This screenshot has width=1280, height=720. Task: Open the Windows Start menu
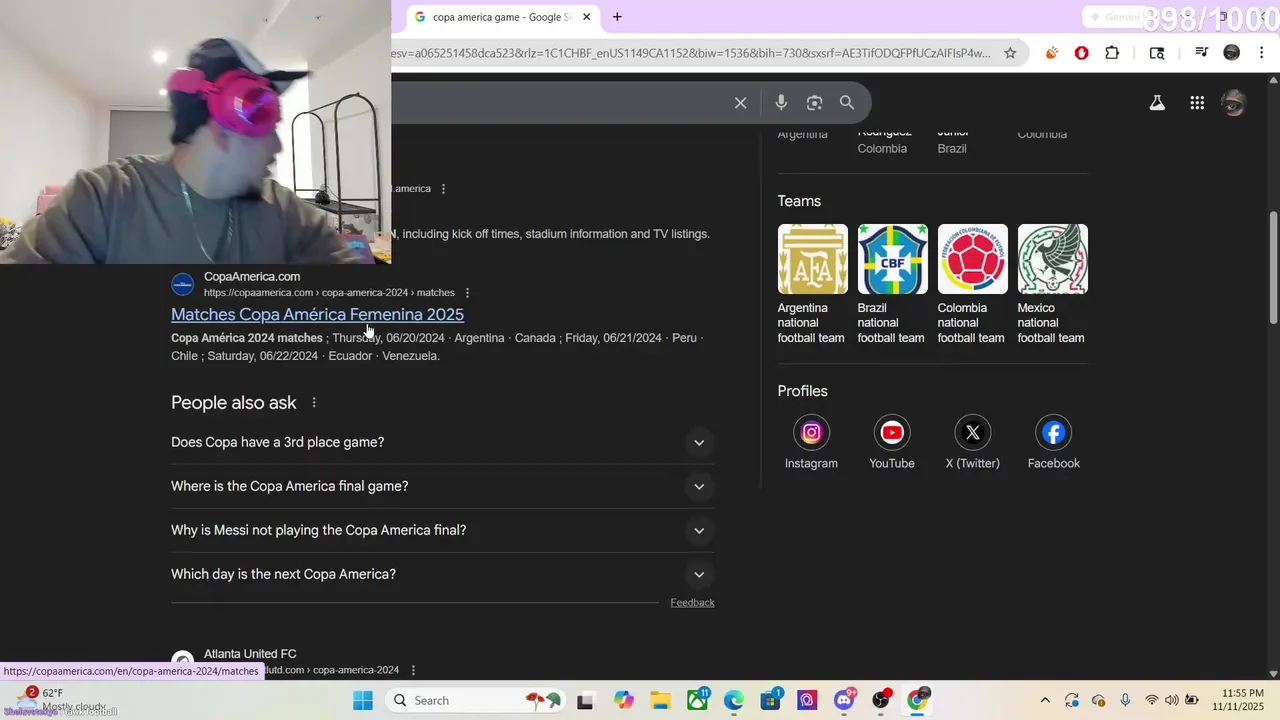362,700
